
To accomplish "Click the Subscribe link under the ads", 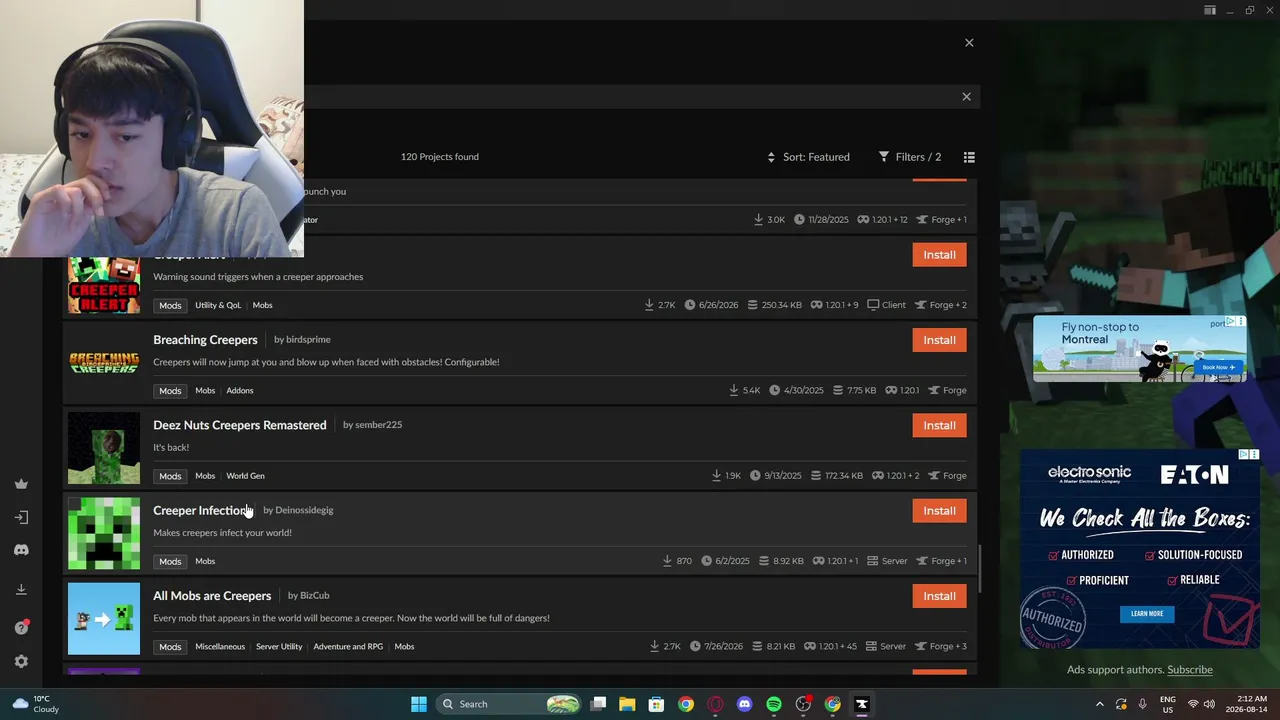I will click(x=1190, y=670).
